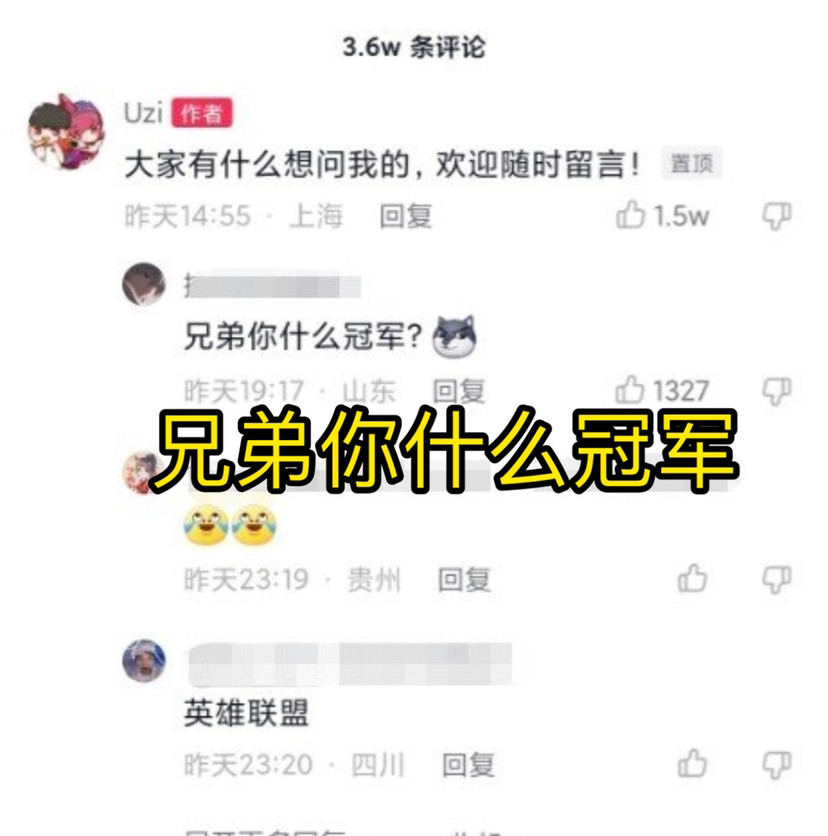This screenshot has width=828, height=836.
Task: Open the Uzi username link
Action: (x=143, y=112)
